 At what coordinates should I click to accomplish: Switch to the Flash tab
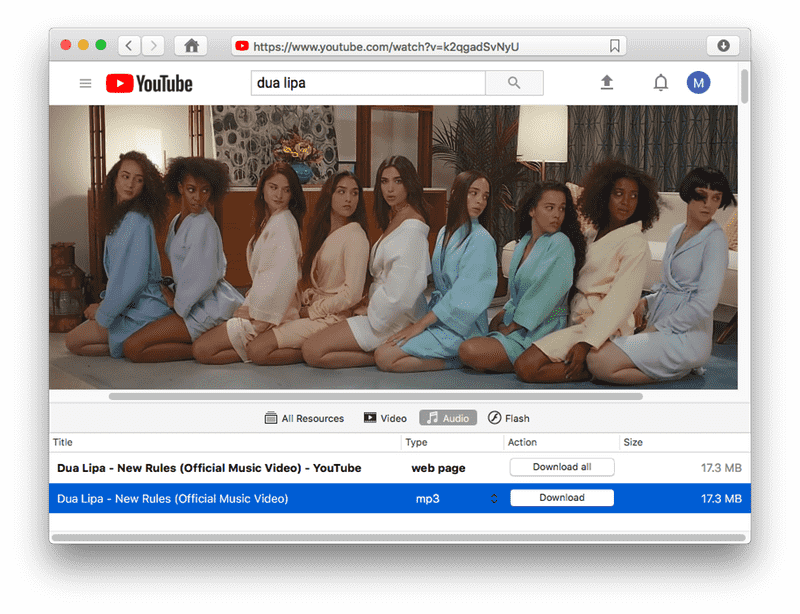coord(509,418)
